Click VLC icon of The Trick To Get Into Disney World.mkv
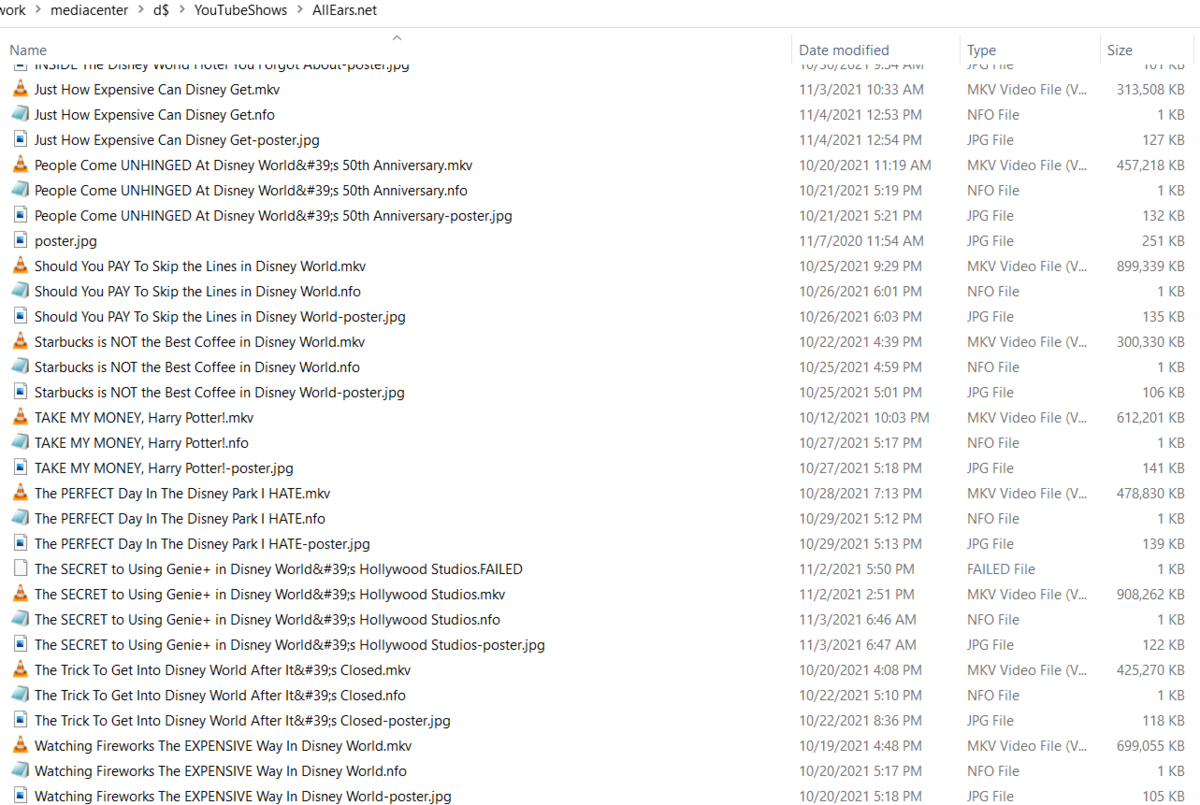Viewport: 1200px width, 805px height. (20, 670)
